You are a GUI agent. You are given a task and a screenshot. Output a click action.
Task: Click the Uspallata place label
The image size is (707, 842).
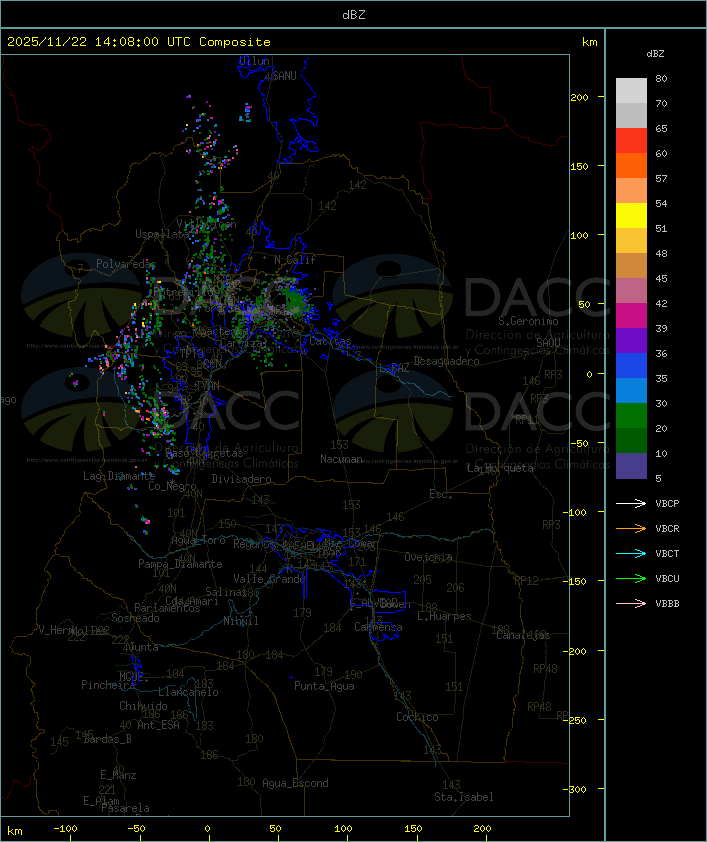click(x=162, y=234)
